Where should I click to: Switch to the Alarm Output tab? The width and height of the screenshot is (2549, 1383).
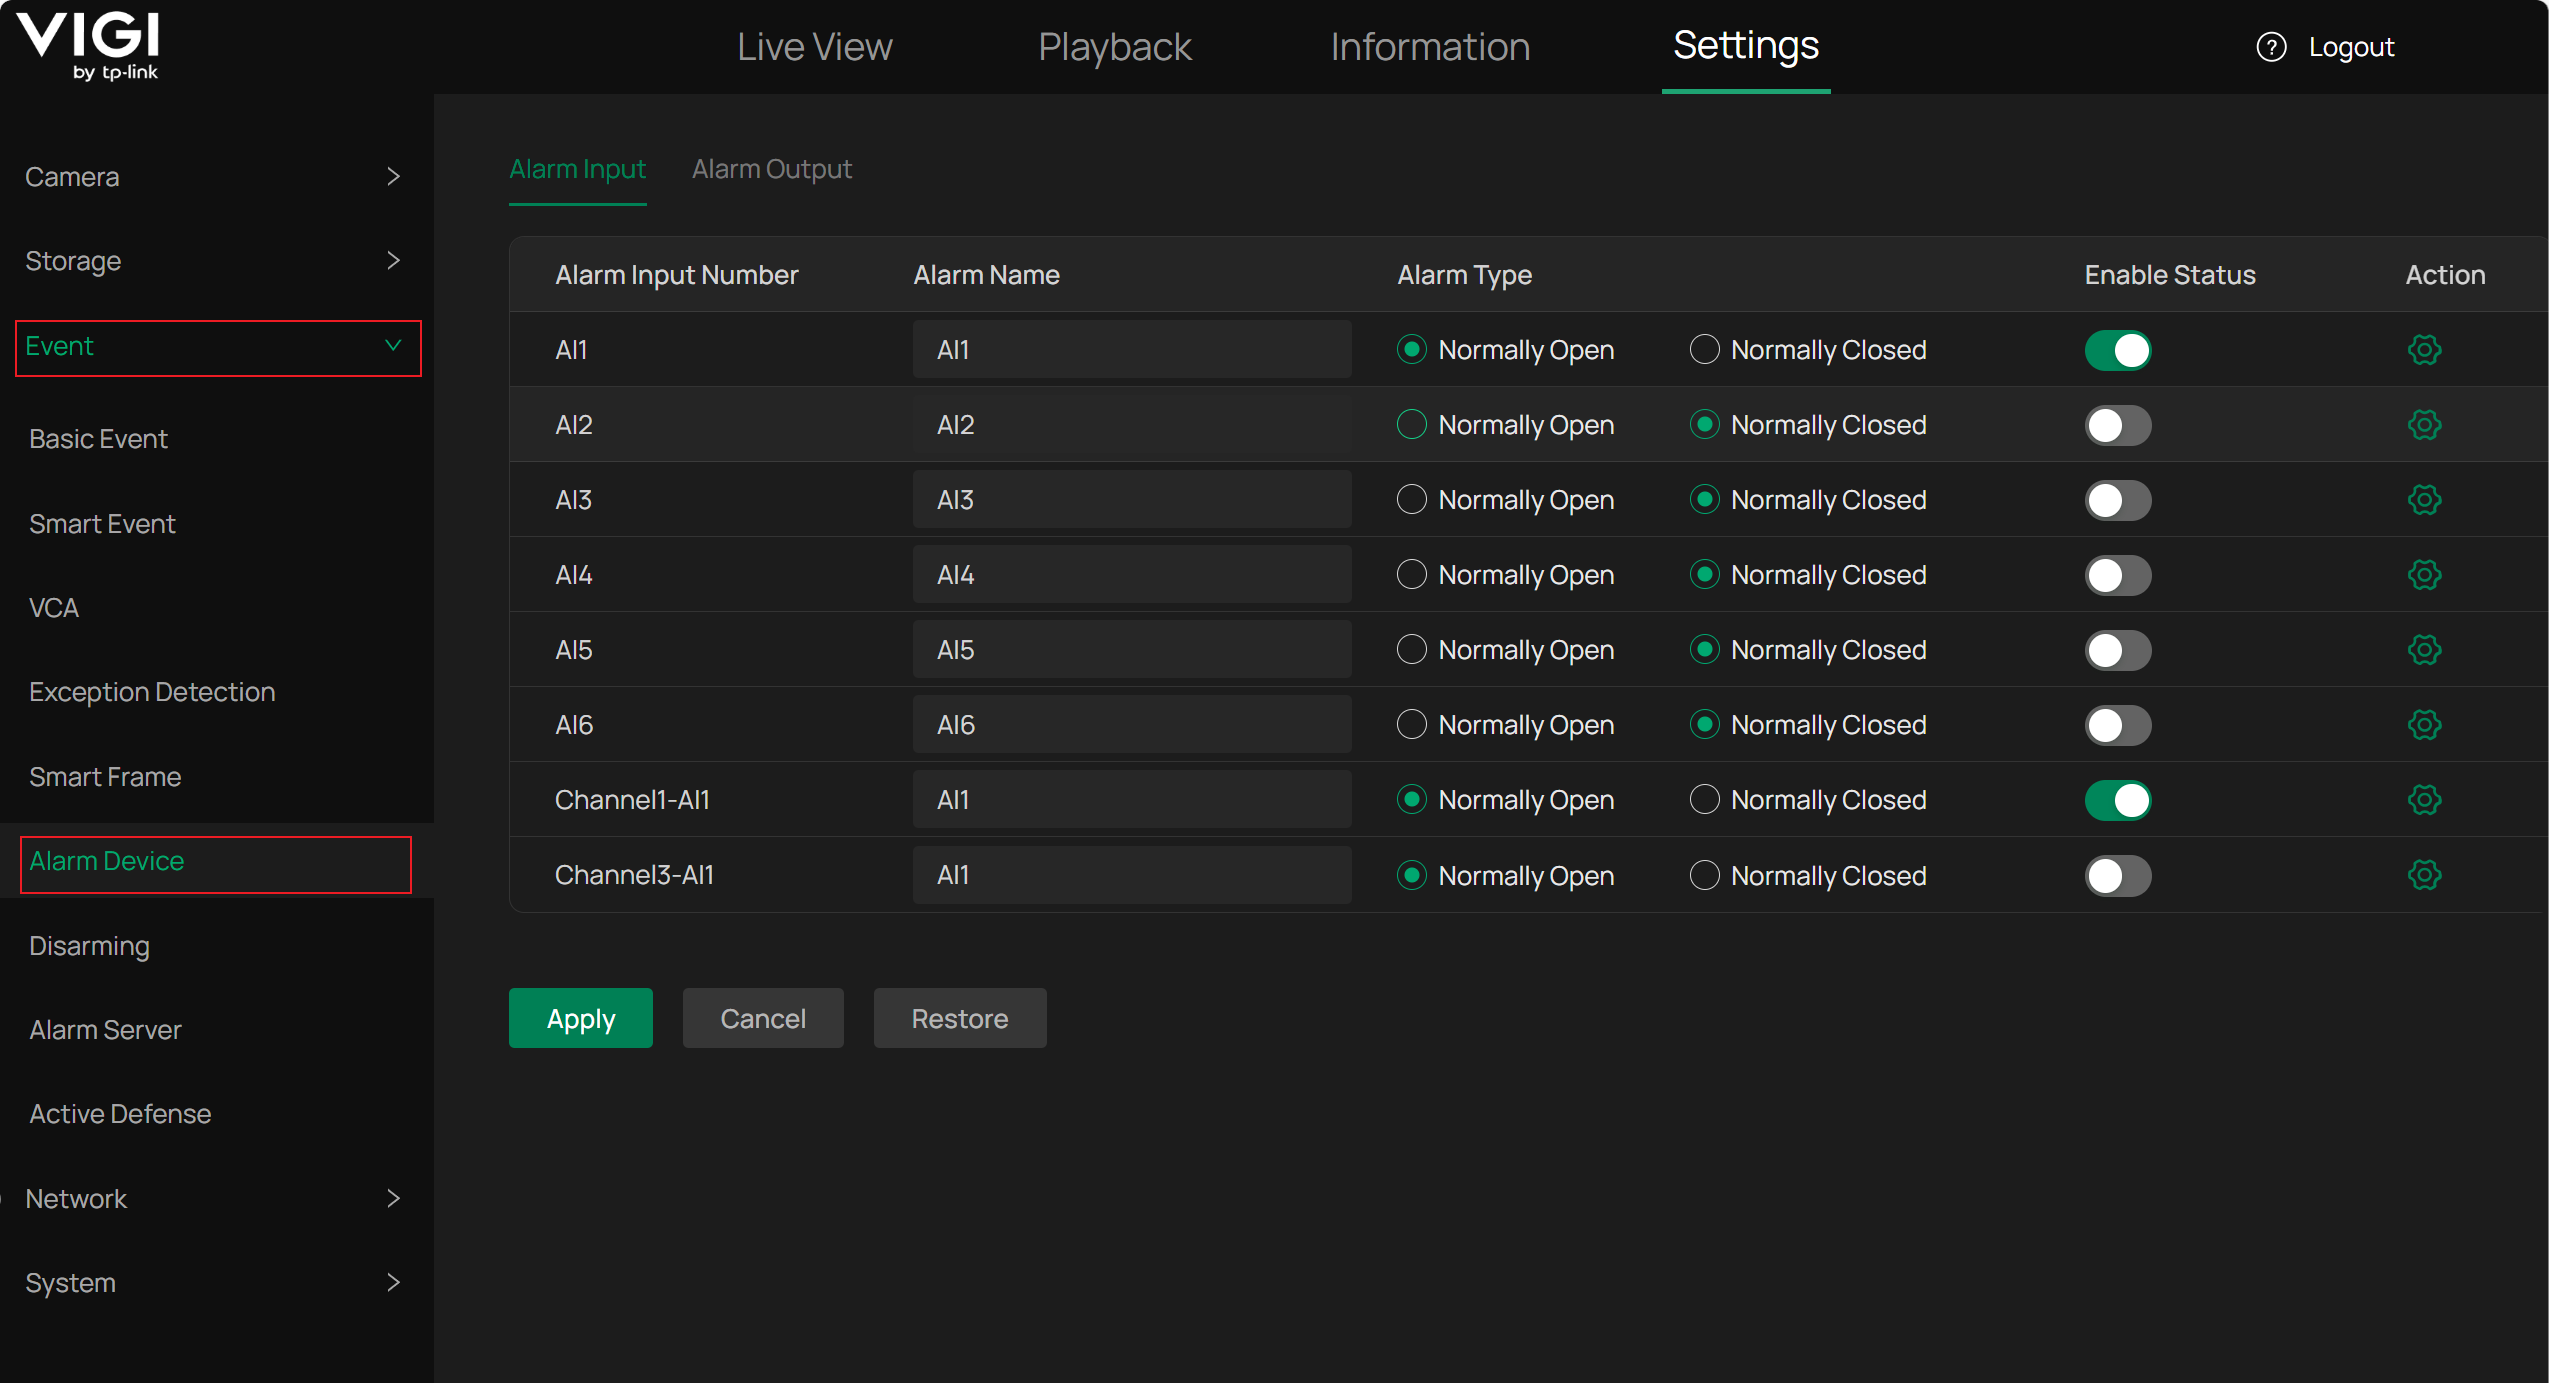[771, 168]
